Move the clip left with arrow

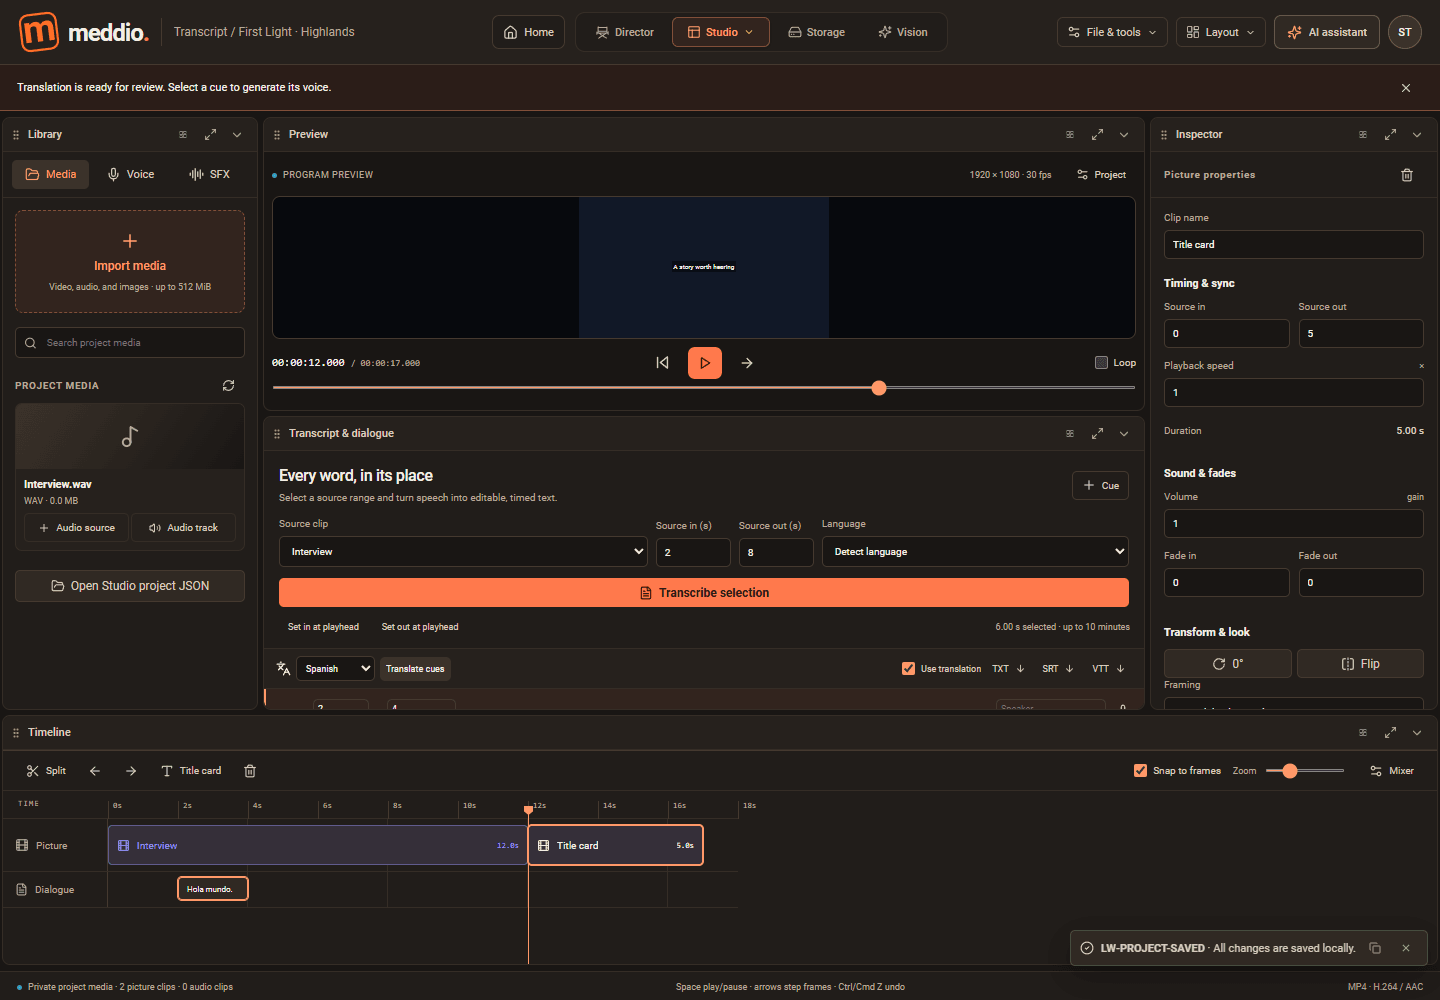click(x=95, y=771)
